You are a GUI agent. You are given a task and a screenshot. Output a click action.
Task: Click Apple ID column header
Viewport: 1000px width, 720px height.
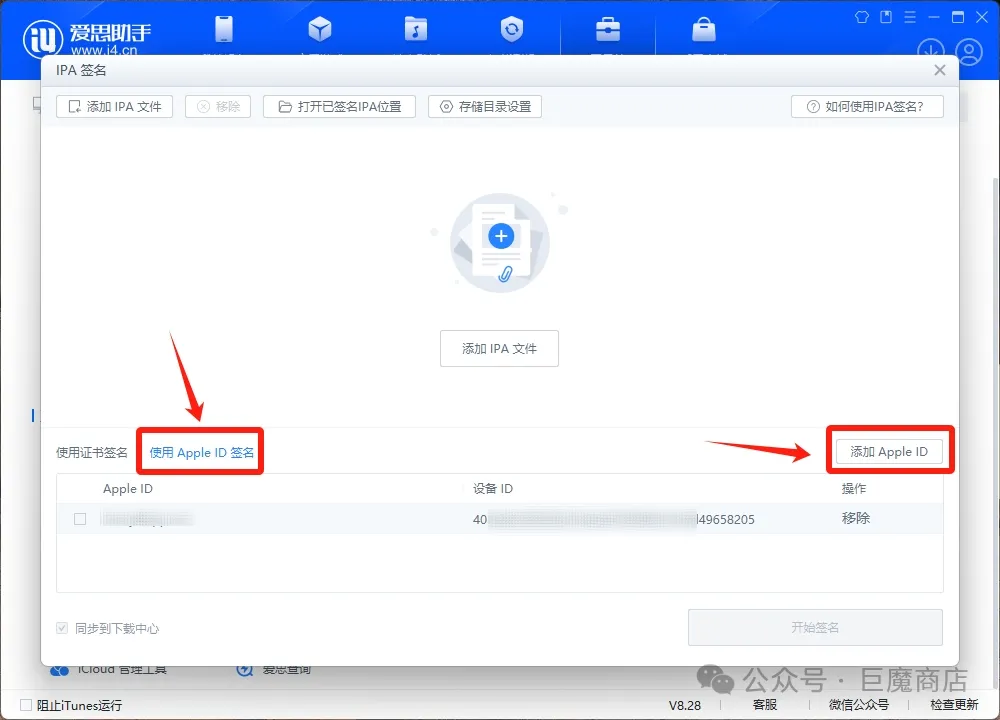click(x=128, y=489)
